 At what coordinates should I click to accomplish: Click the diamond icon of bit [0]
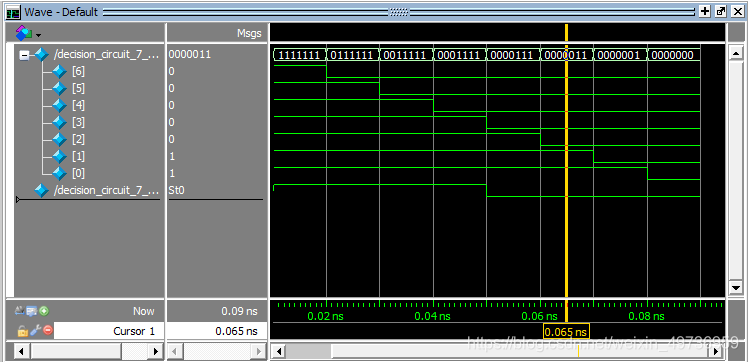coord(59,173)
